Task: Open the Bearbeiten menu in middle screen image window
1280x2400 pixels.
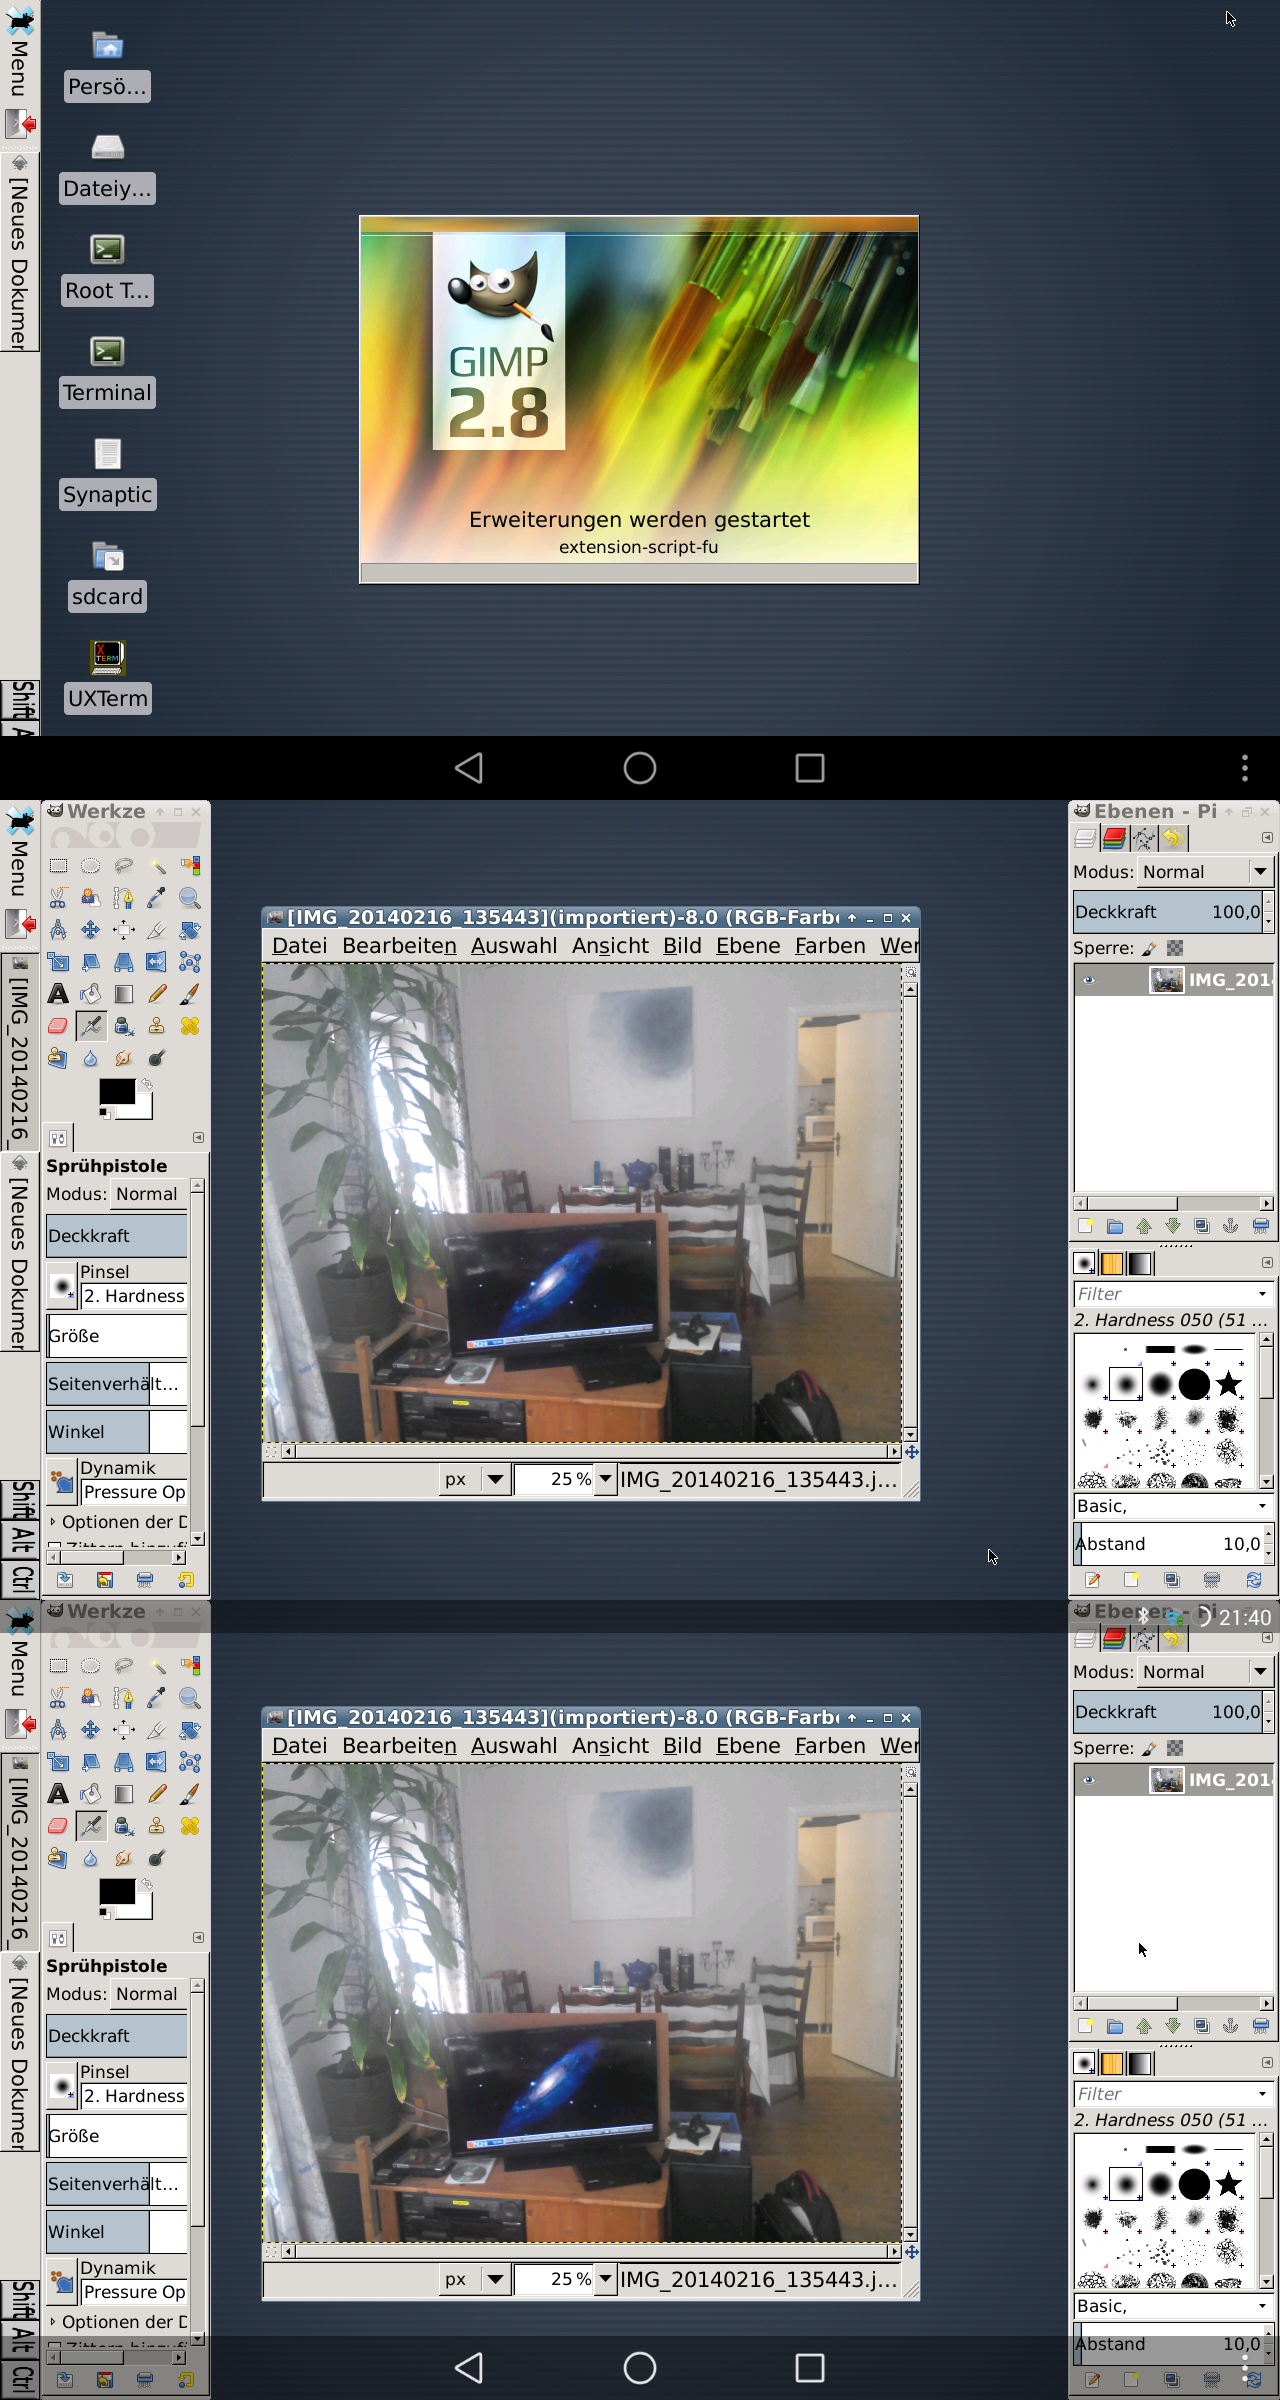Action: point(399,946)
